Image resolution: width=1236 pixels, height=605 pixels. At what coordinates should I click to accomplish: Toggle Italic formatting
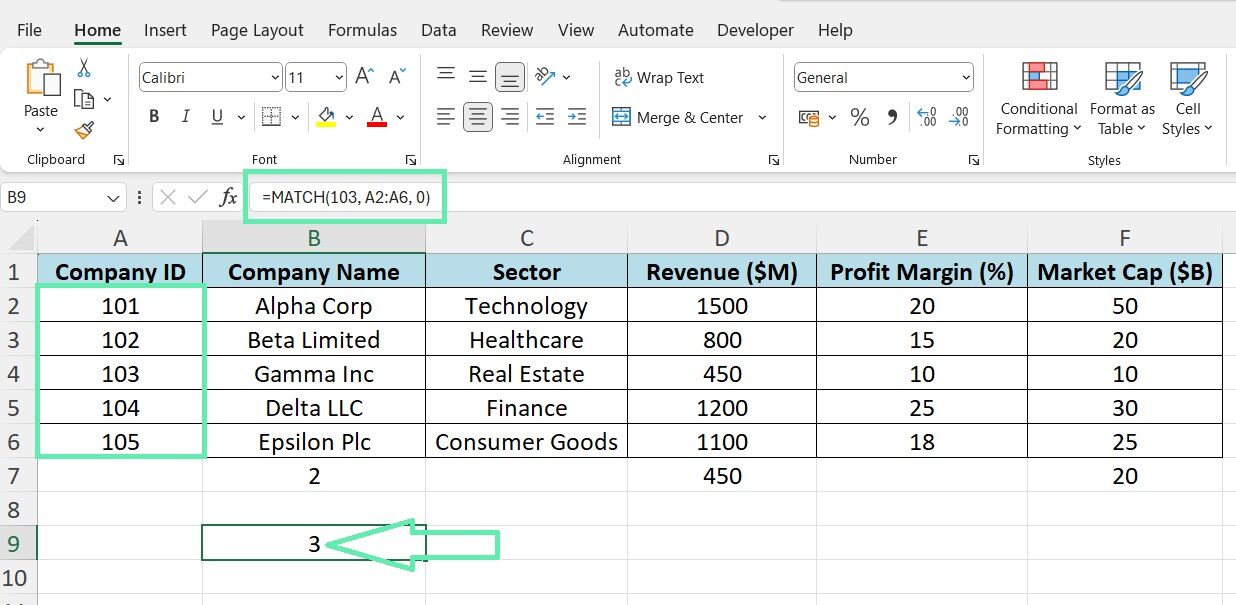click(185, 117)
